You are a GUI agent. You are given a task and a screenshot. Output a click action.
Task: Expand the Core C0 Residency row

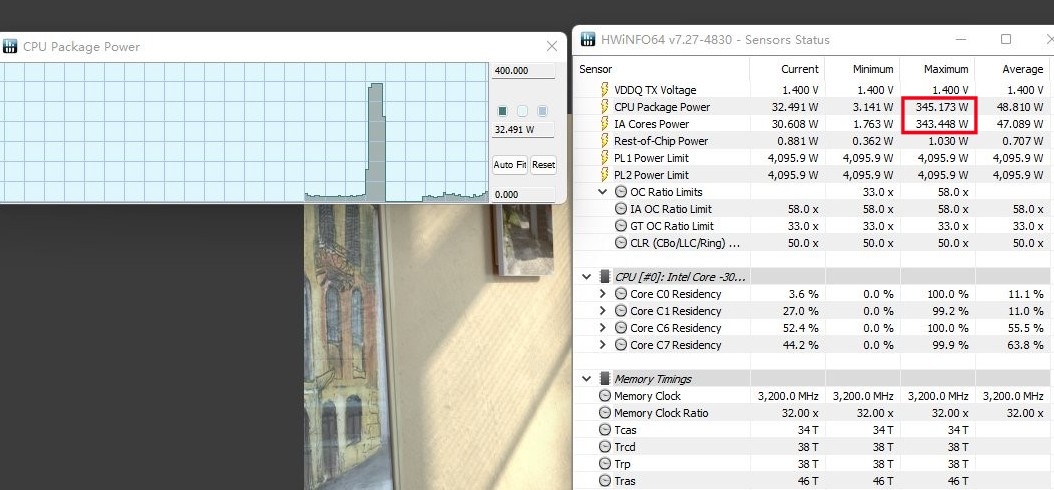602,294
